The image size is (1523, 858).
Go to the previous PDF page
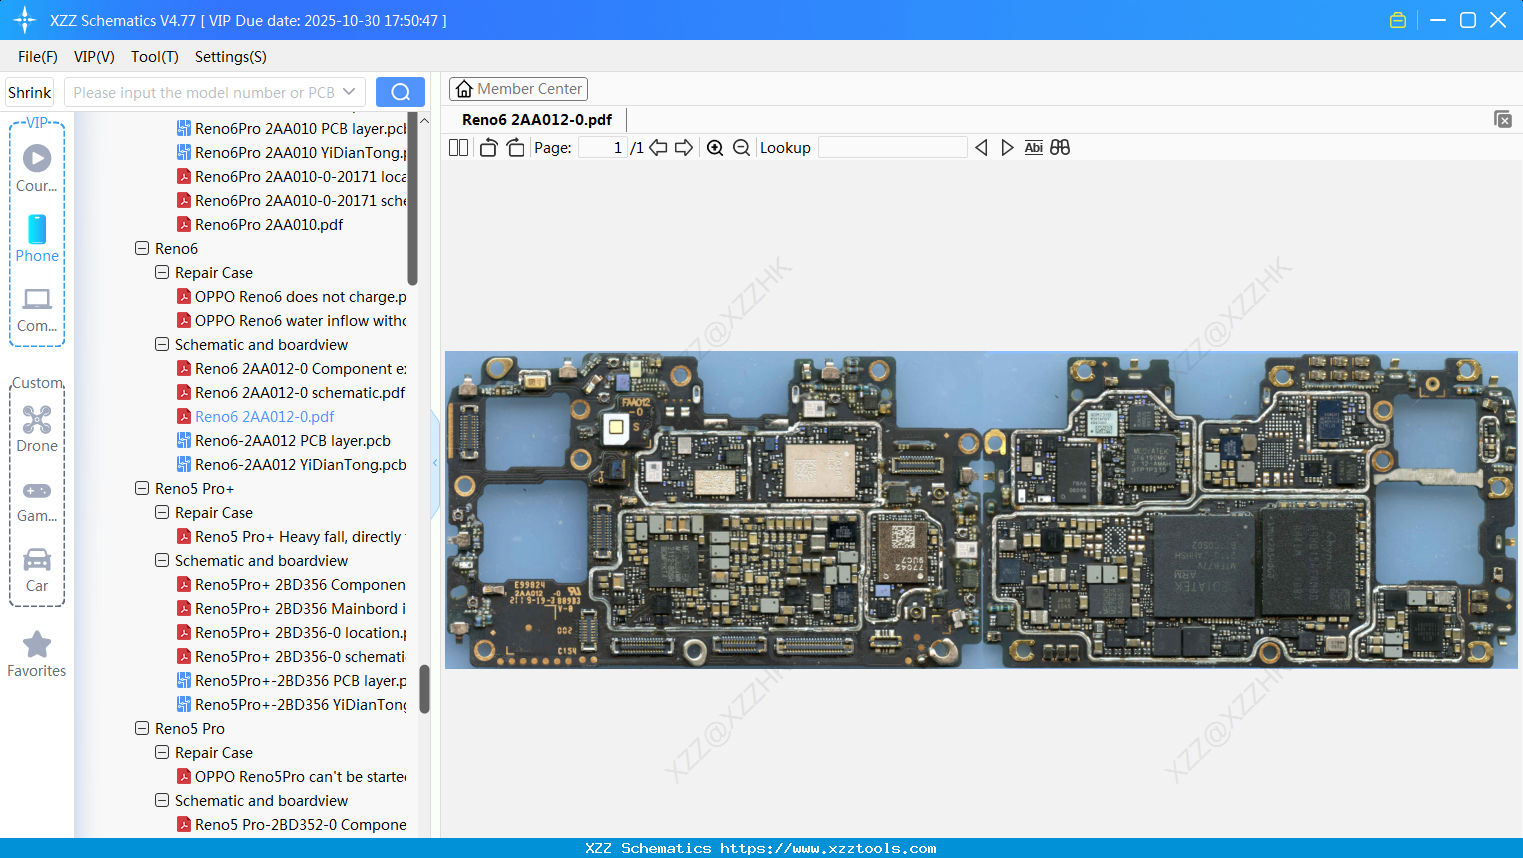click(658, 148)
